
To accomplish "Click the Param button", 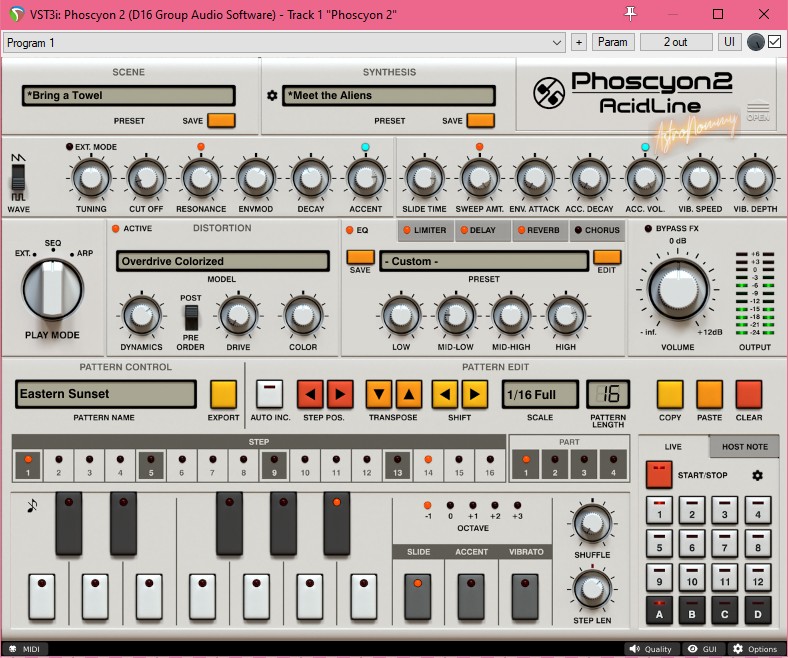I will pos(613,42).
